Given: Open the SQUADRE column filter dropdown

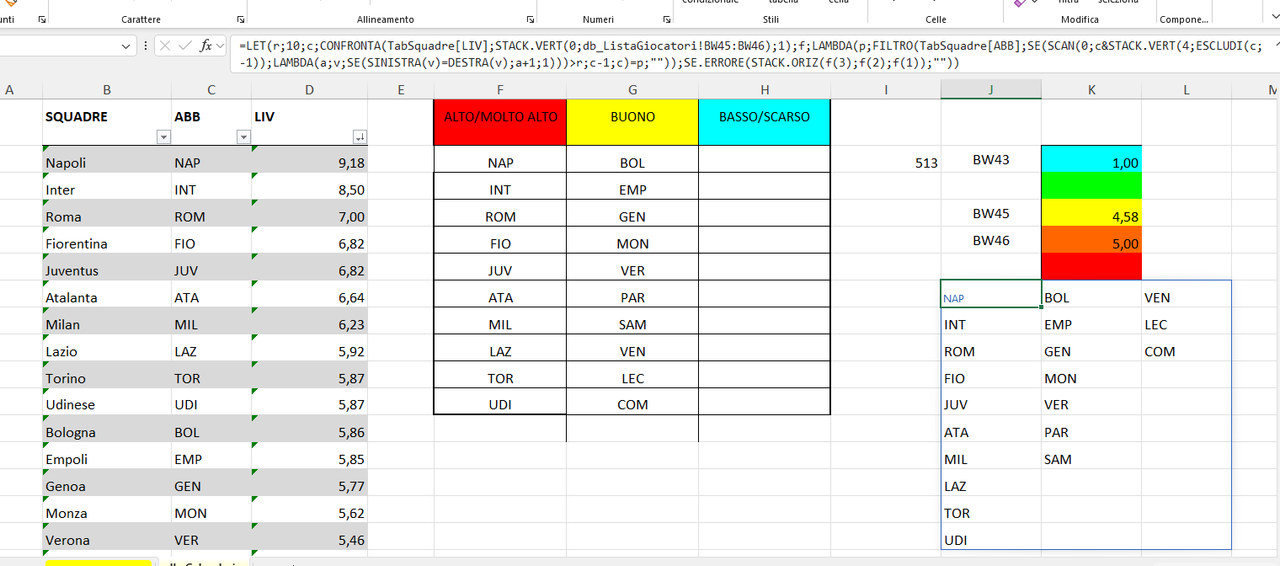Looking at the screenshot, I should pyautogui.click(x=164, y=137).
